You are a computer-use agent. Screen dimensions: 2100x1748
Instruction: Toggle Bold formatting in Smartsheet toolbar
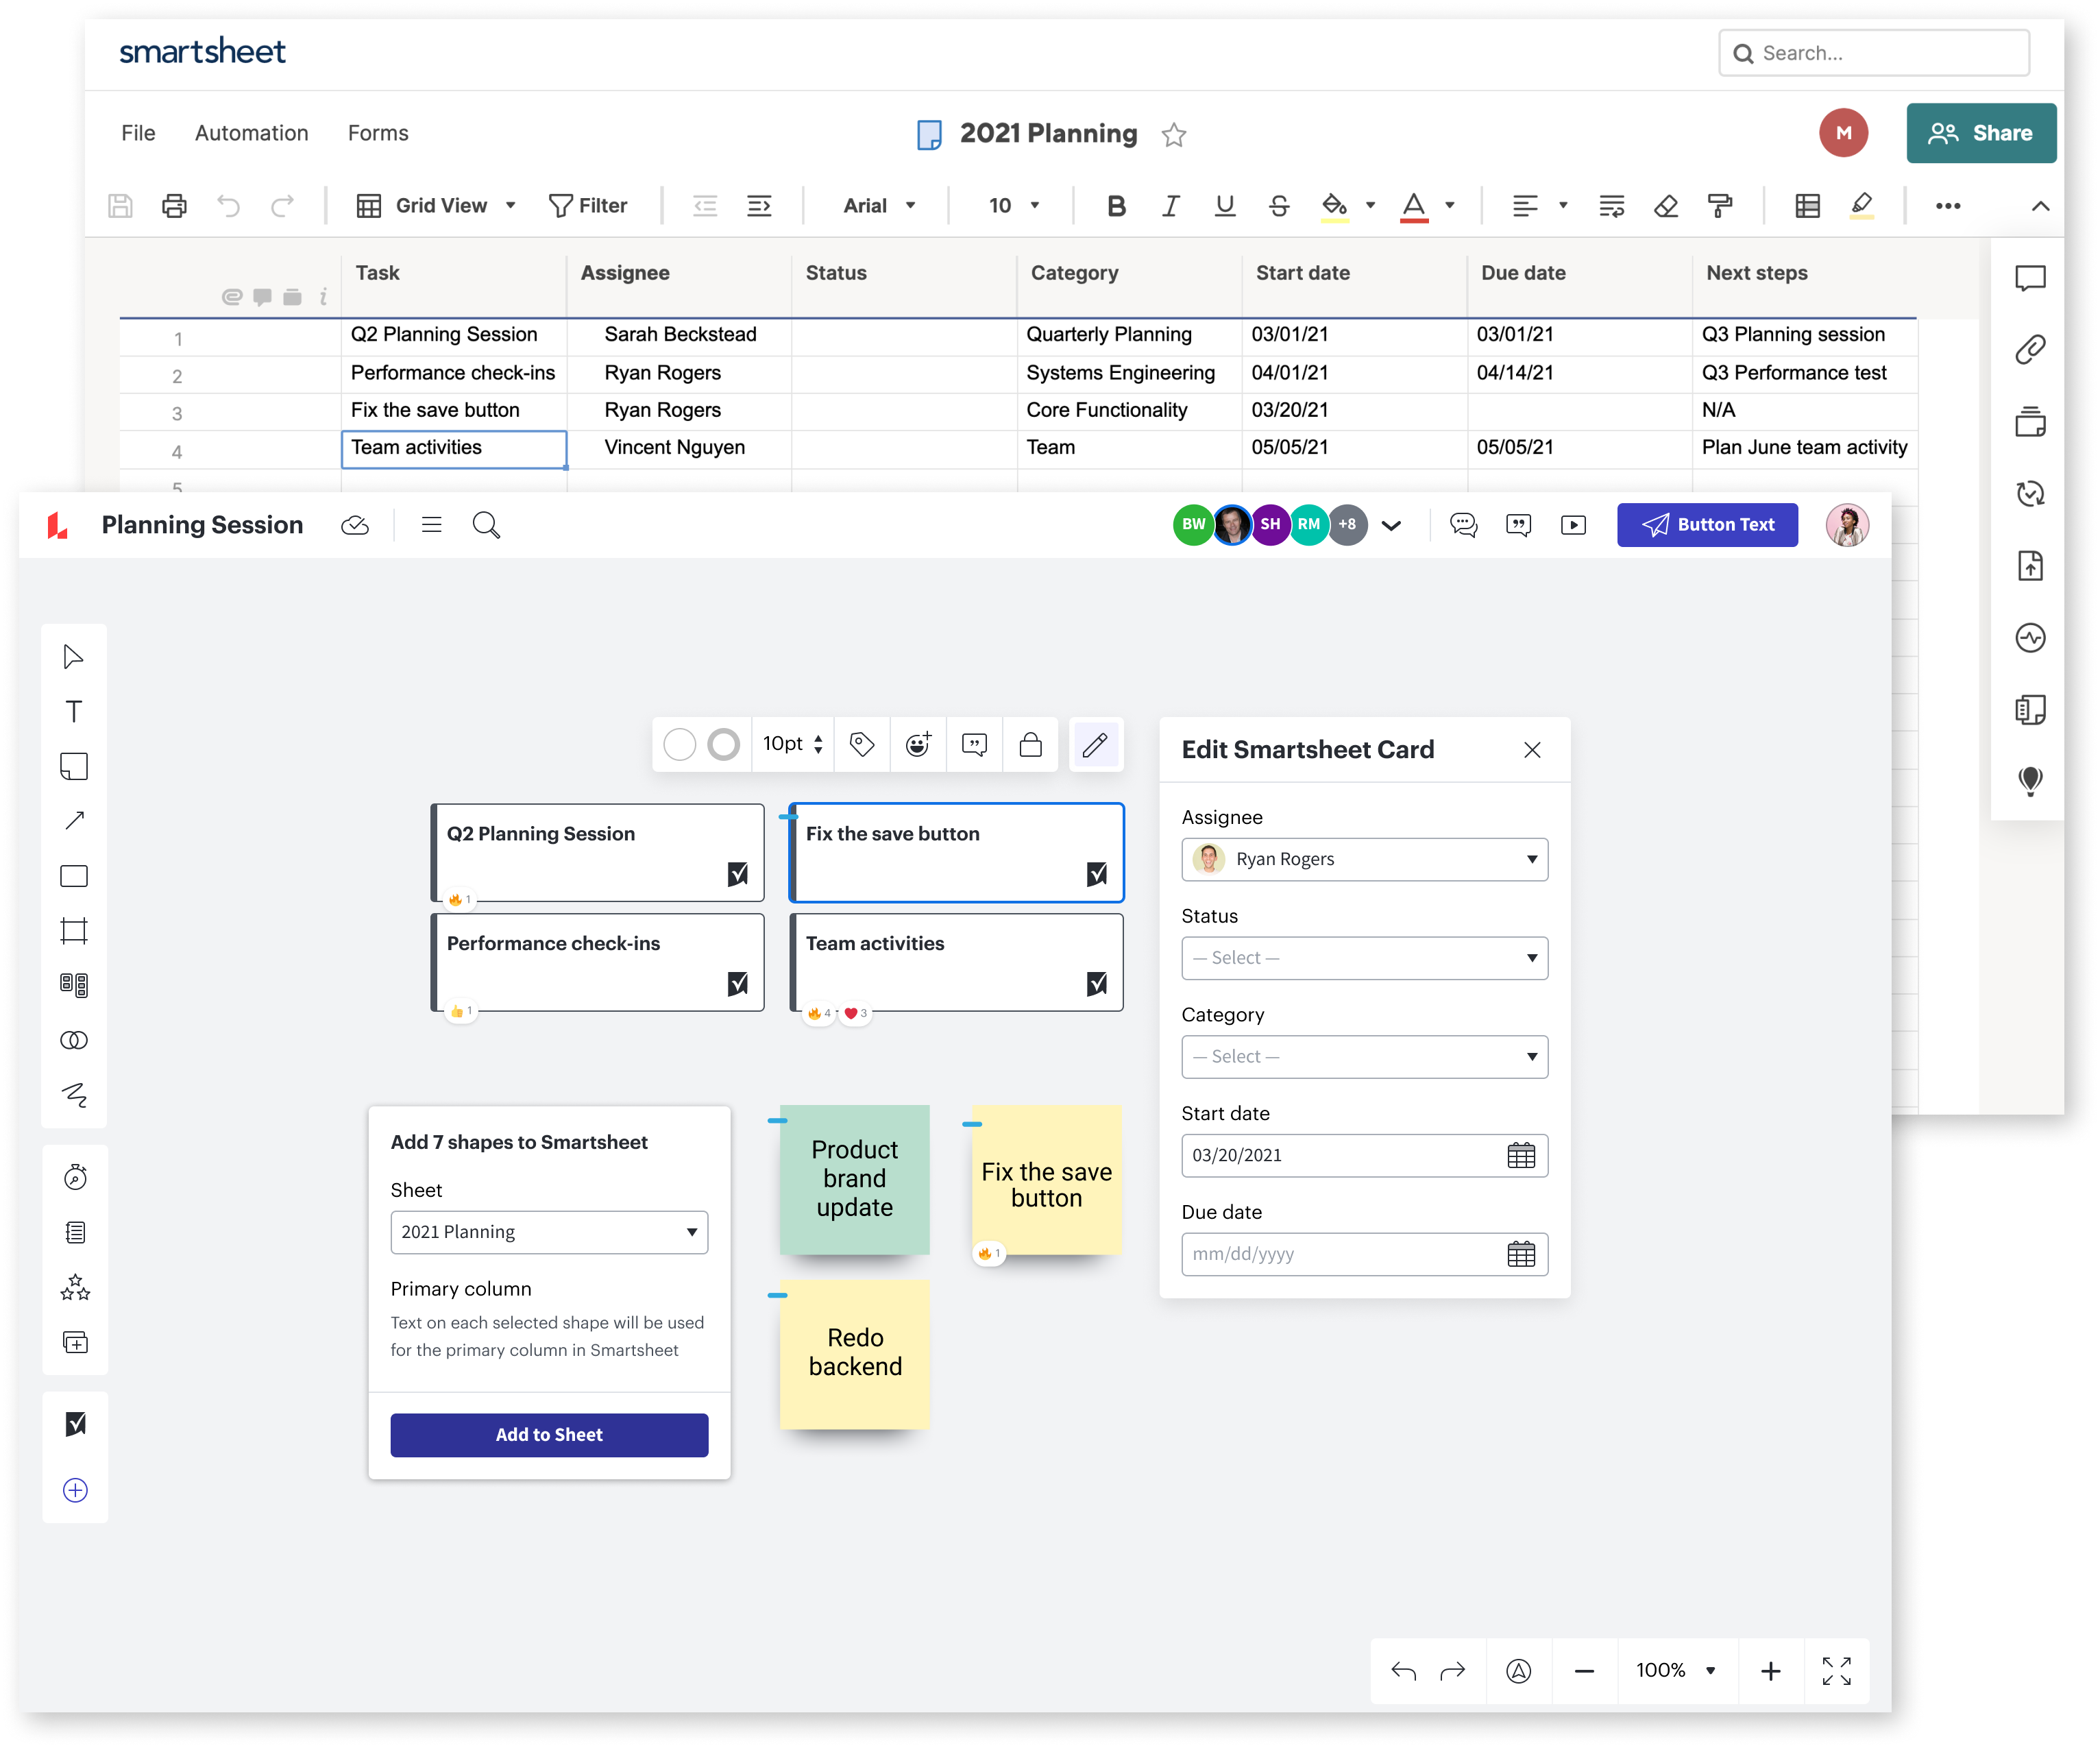tap(1116, 206)
